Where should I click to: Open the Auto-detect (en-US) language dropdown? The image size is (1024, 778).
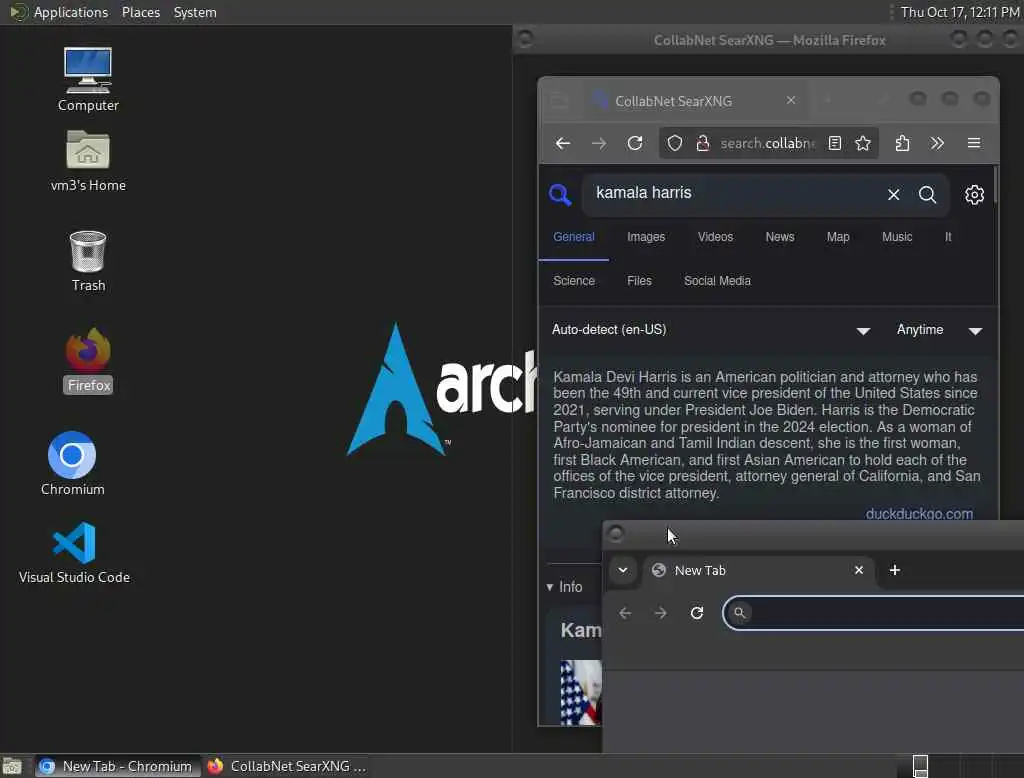coord(711,330)
